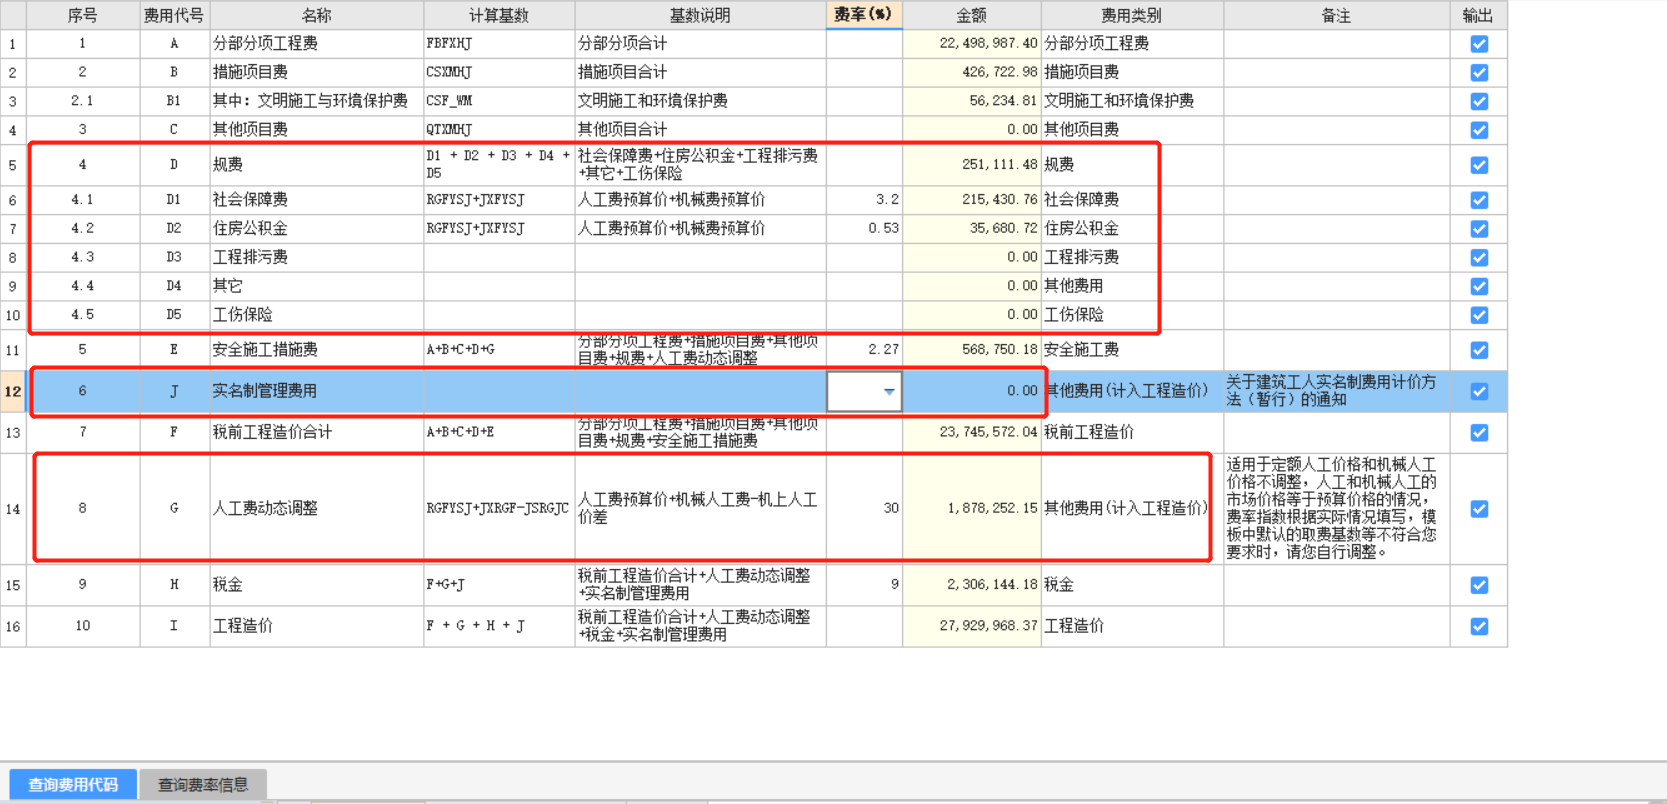Switch to 查询费率信息 tab
The height and width of the screenshot is (804, 1667).
coord(203,784)
